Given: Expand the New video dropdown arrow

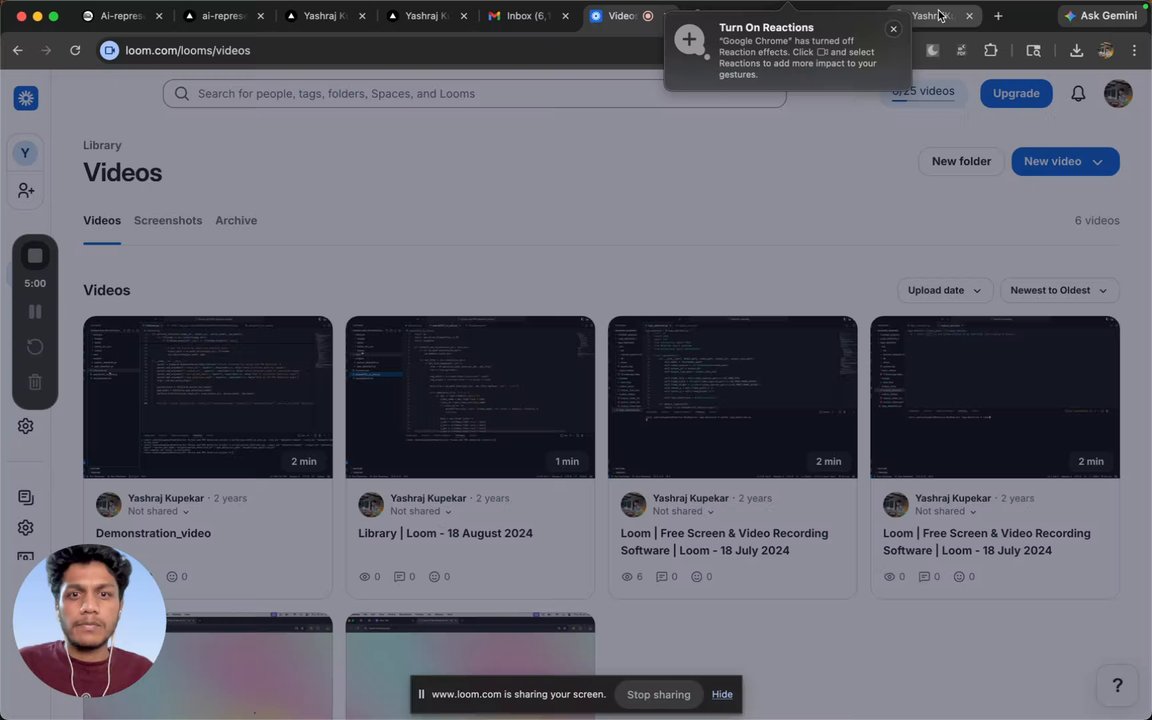Looking at the screenshot, I should tap(1098, 162).
